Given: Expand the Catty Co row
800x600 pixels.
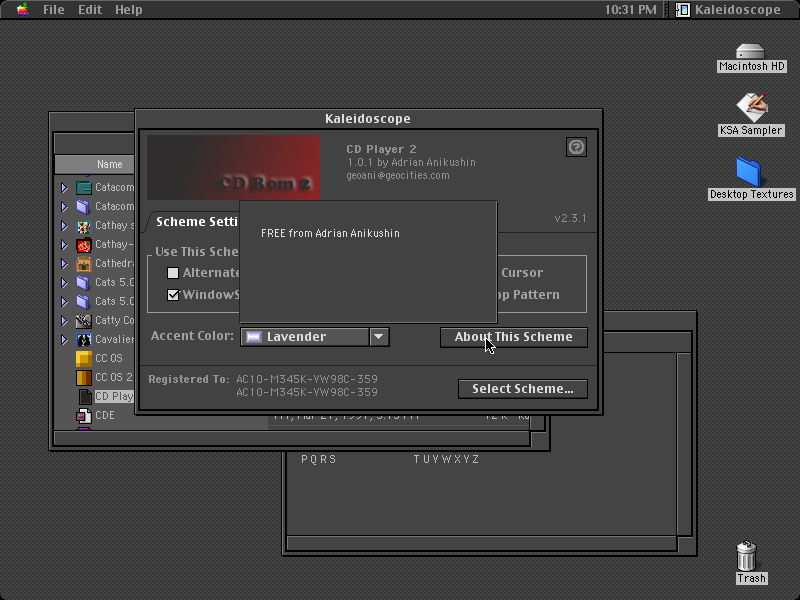Looking at the screenshot, I should (x=64, y=320).
